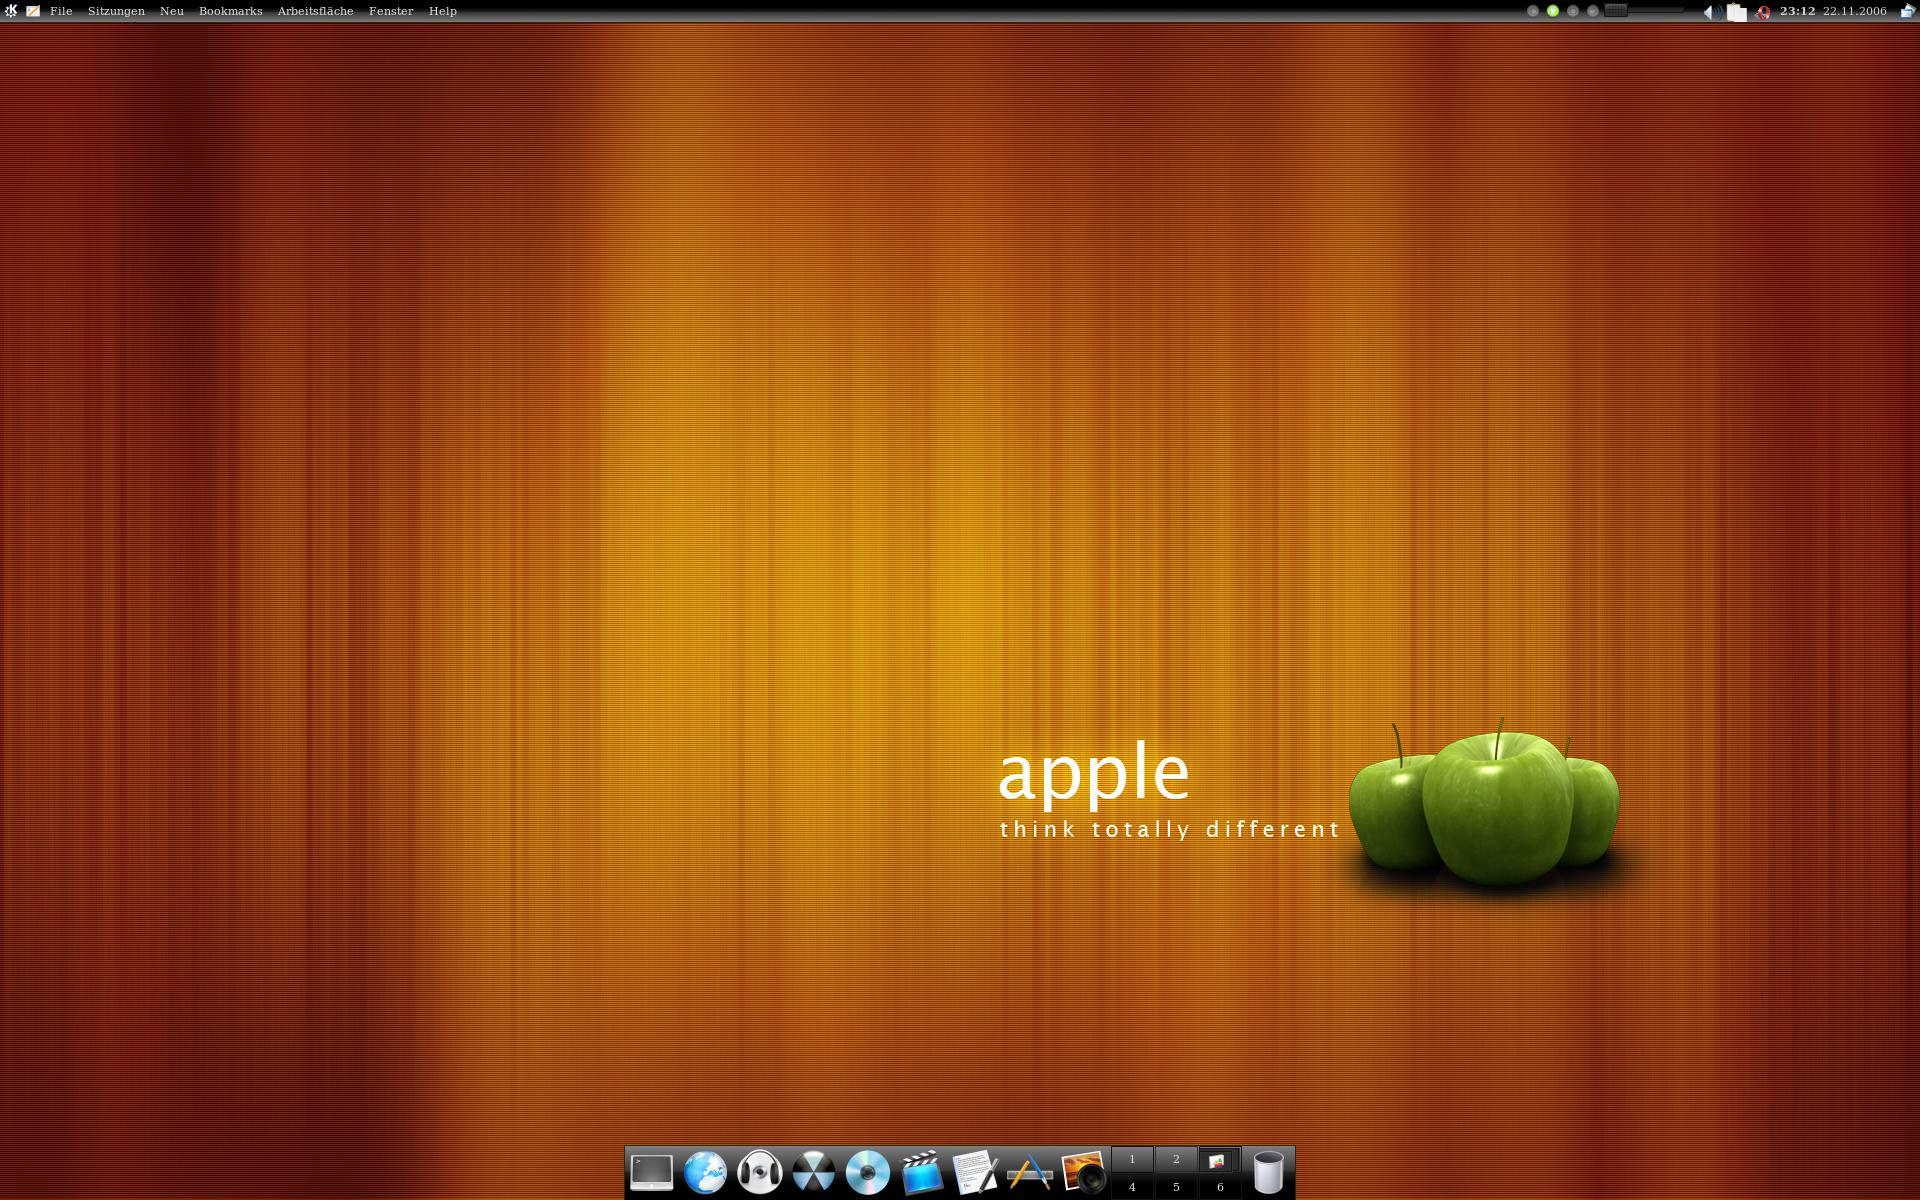Screen dimensions: 1920x1200
Task: Switch to virtual desktop 5
Action: (1176, 1187)
